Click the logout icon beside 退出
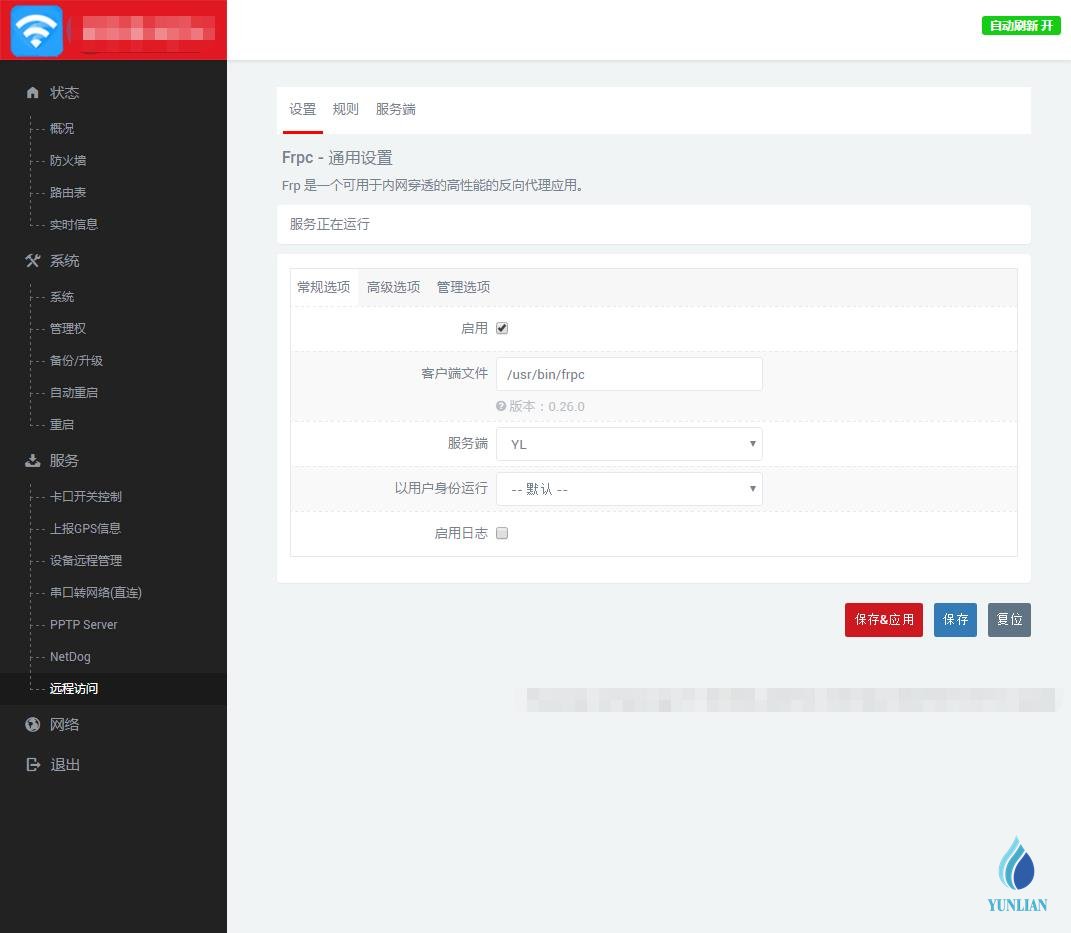The image size is (1071, 933). 33,765
